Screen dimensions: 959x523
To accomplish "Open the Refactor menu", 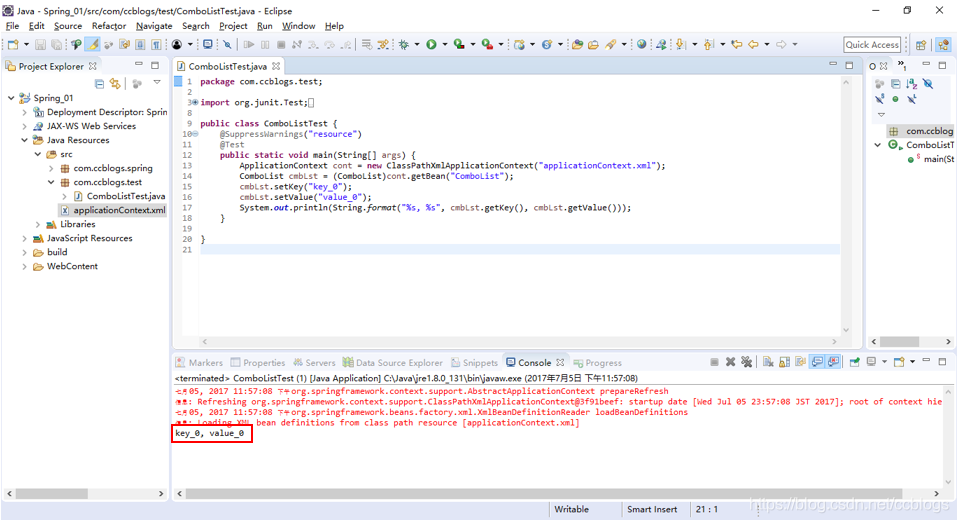I will [109, 26].
